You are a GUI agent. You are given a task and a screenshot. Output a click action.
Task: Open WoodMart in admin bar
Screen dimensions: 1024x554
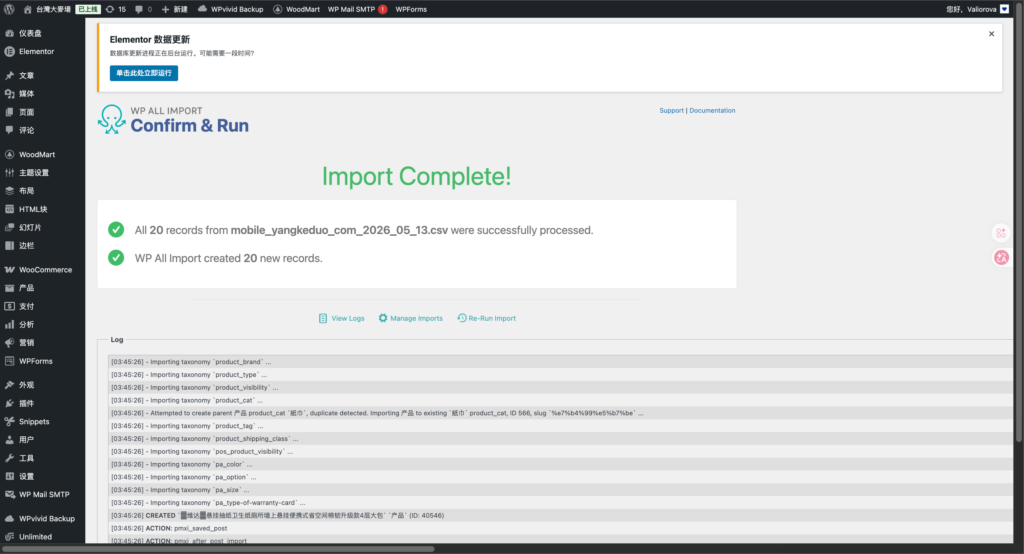296,9
